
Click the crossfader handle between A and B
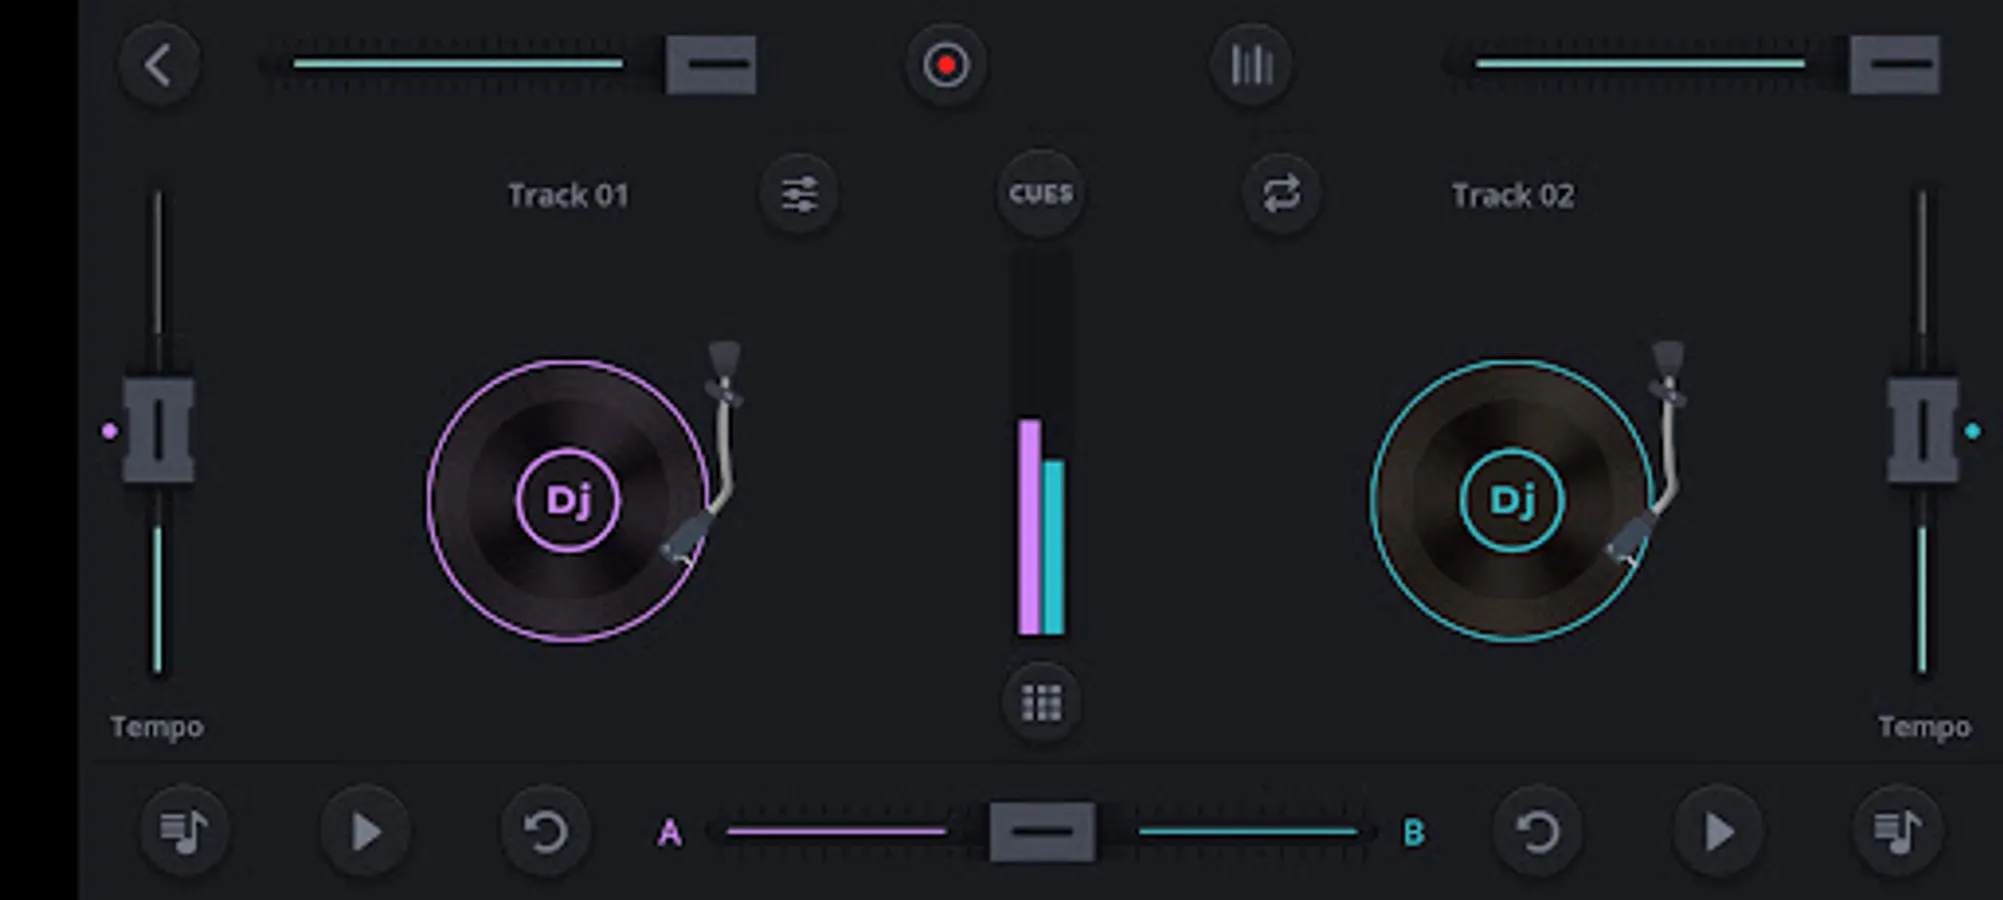(1042, 831)
